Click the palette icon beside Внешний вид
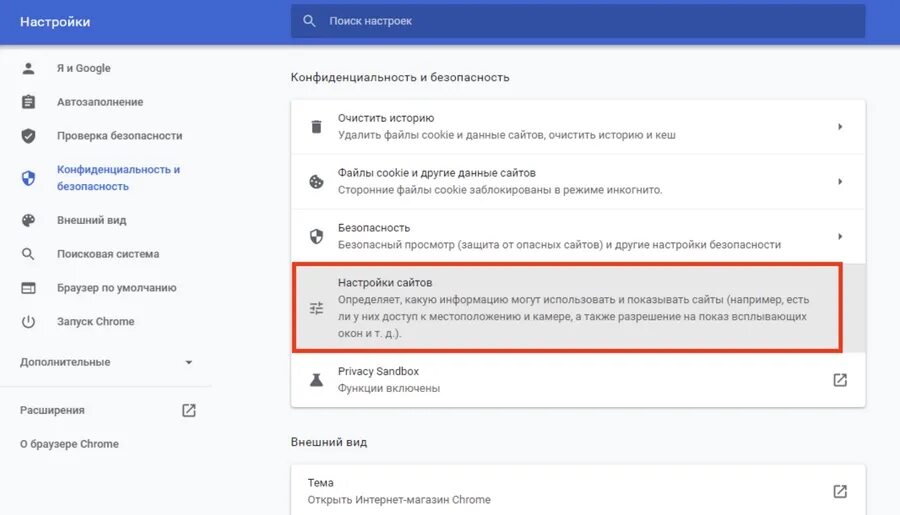The image size is (900, 515). (28, 220)
